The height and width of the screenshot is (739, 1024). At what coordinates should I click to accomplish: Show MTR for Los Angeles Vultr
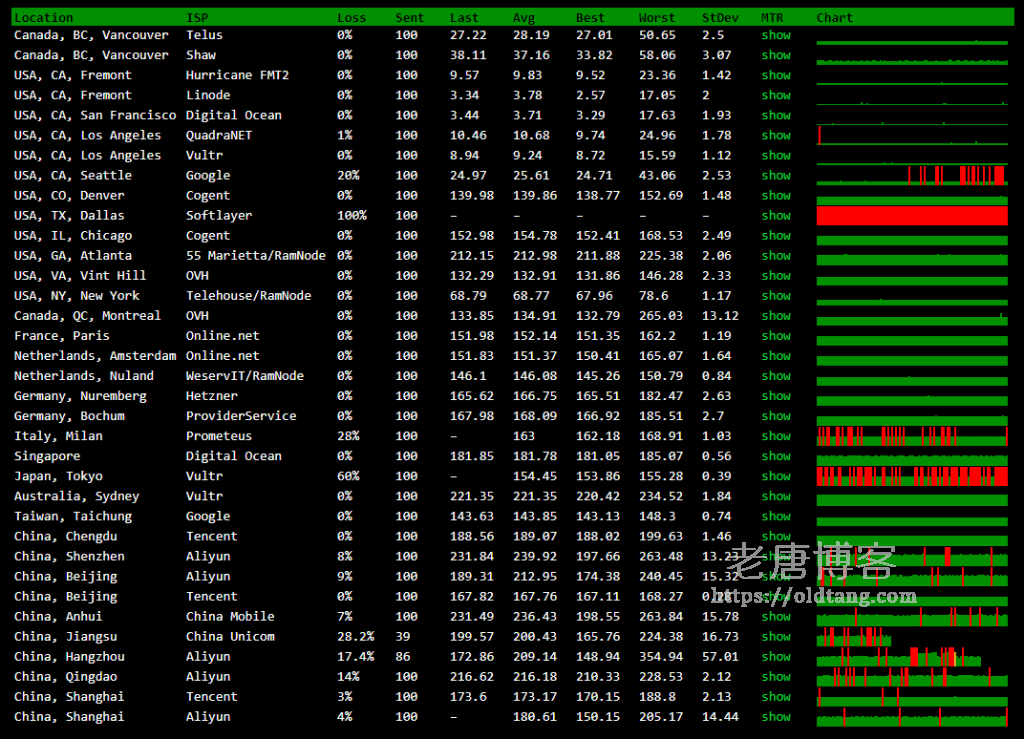click(x=776, y=155)
